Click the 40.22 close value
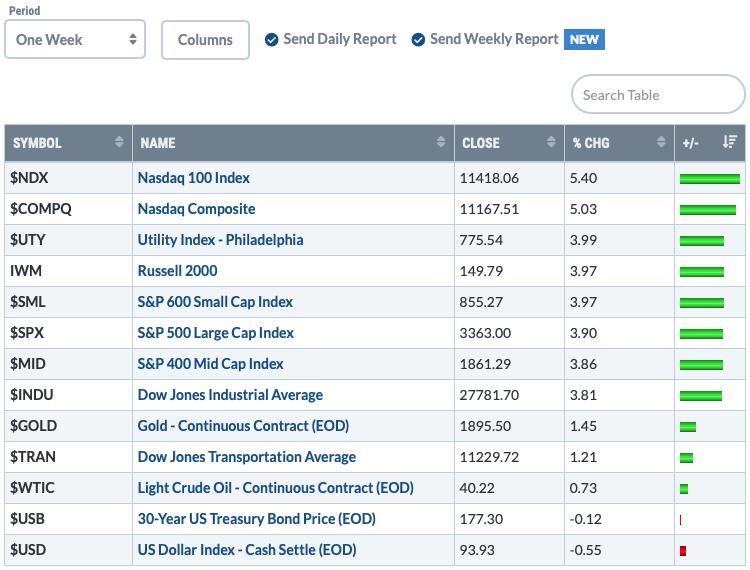This screenshot has height=570, width=750. [x=477, y=488]
